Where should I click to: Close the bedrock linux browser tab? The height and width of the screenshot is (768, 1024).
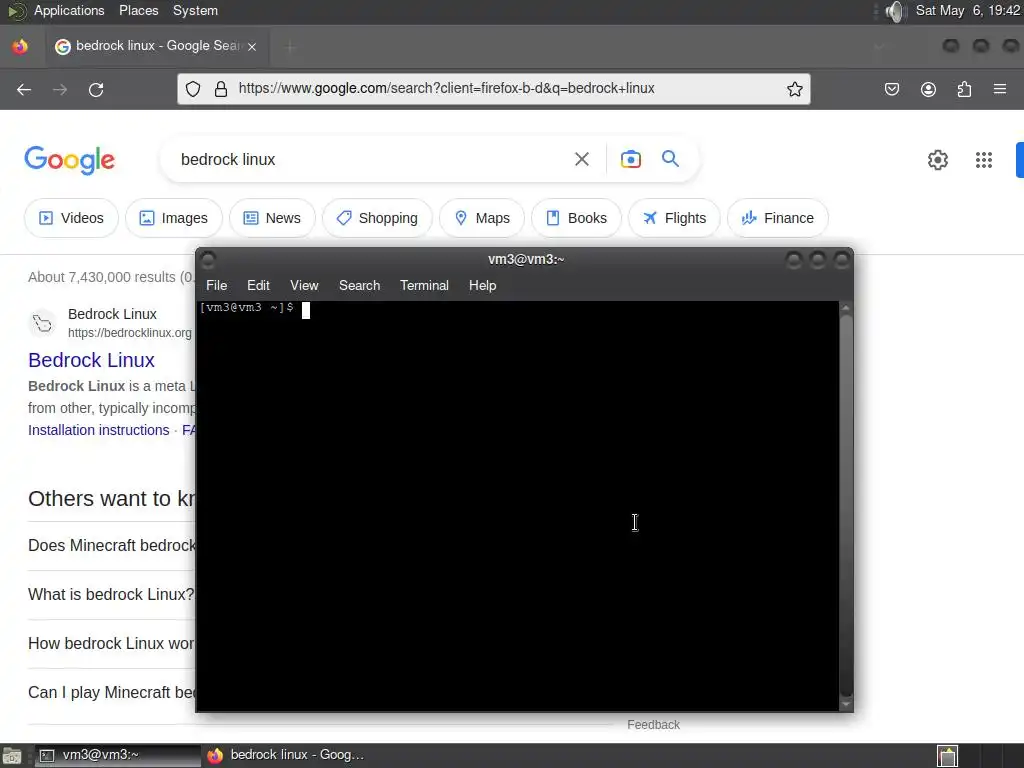coord(252,46)
